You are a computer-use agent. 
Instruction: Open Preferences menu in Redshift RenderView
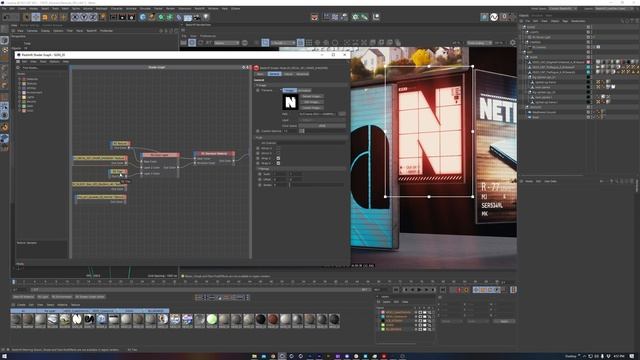click(x=208, y=36)
